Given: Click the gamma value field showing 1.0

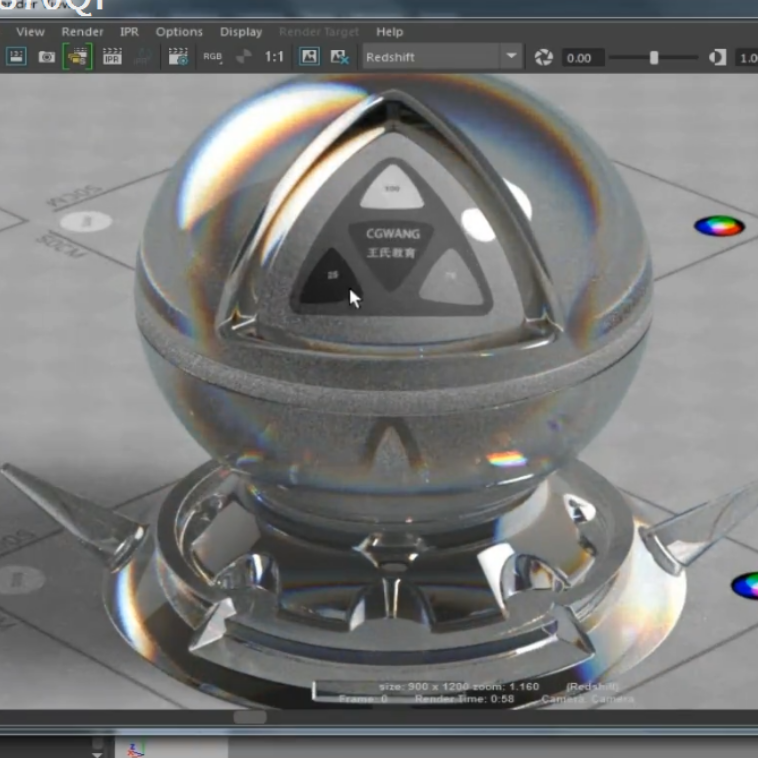Looking at the screenshot, I should [746, 58].
